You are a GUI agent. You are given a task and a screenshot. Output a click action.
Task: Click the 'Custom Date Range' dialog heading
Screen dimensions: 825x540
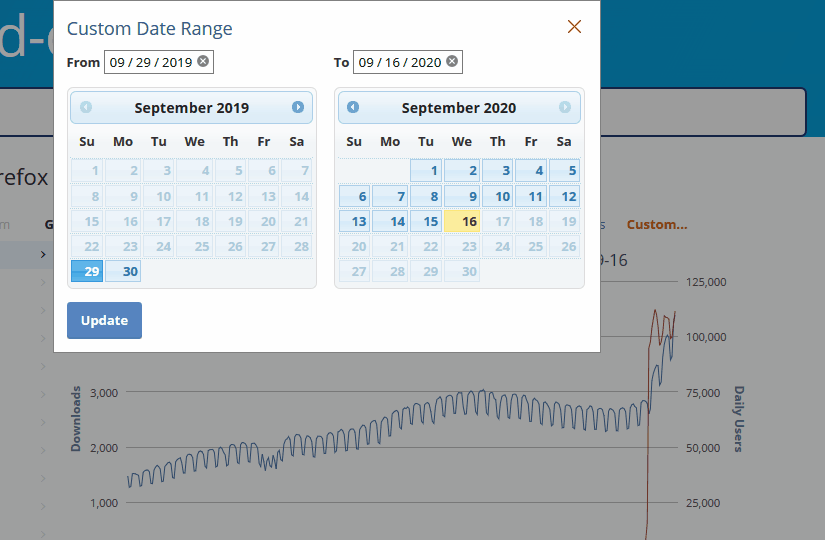(x=149, y=28)
